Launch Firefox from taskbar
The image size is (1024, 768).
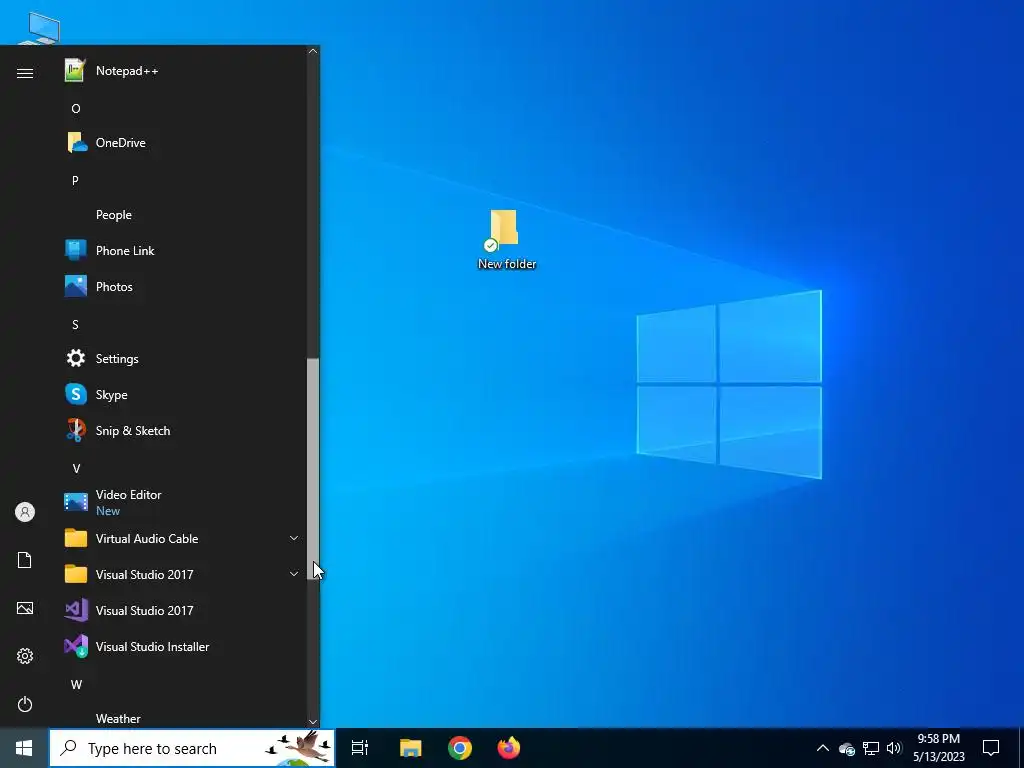[x=509, y=748]
